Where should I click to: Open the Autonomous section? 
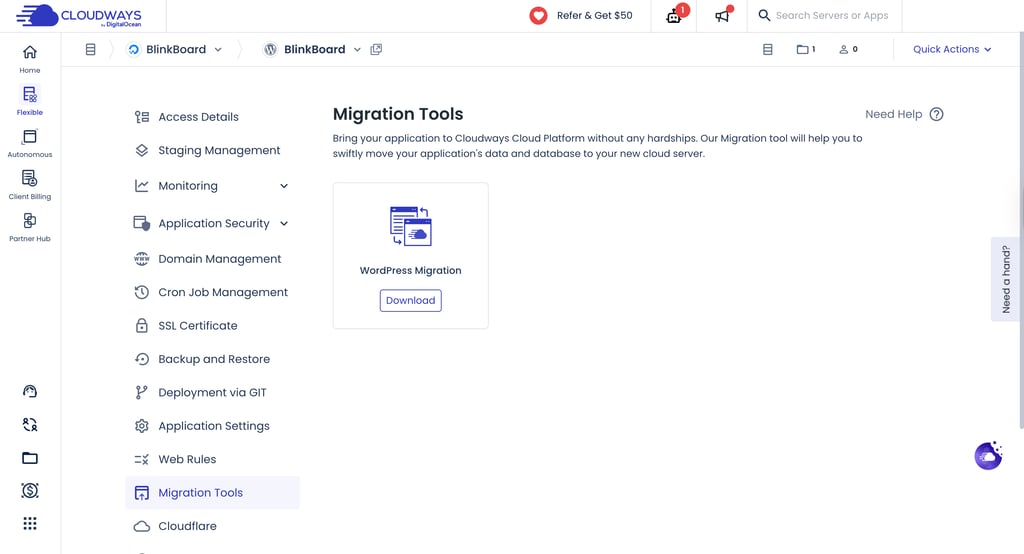[29, 143]
